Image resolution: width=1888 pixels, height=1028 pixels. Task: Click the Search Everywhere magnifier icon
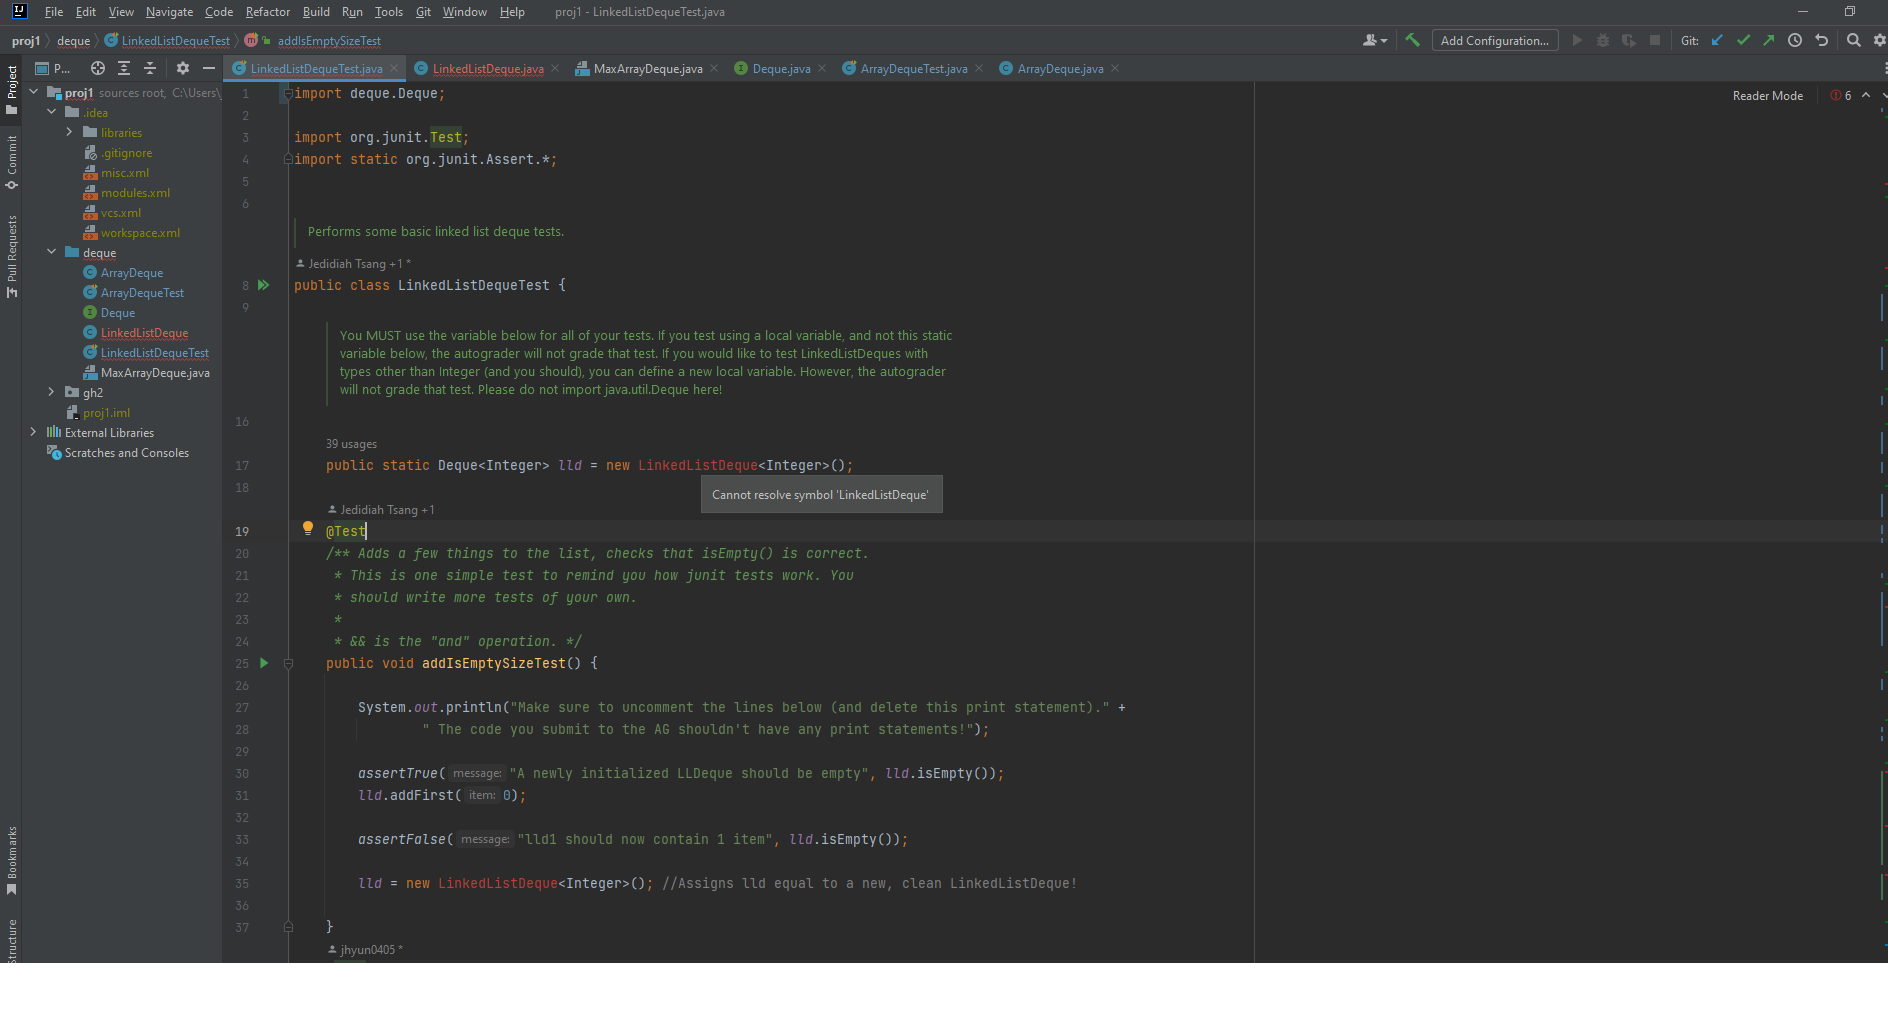point(1853,41)
